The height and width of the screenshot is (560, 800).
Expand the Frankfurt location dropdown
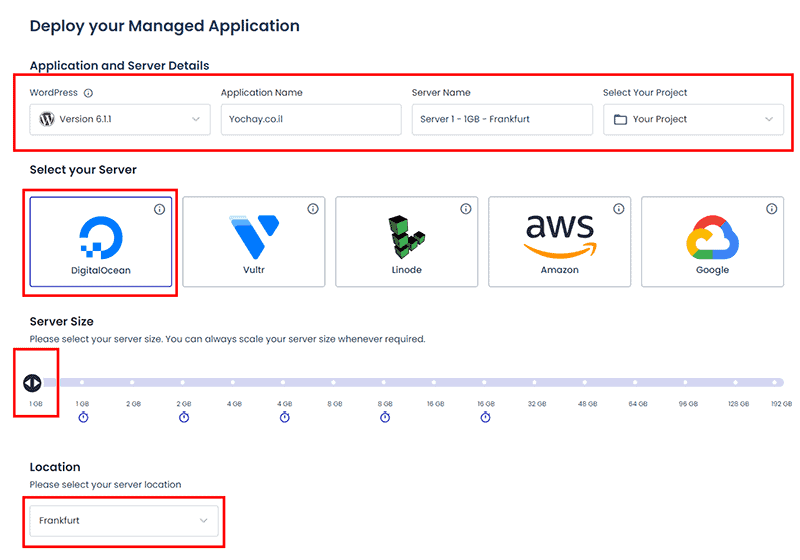[x=124, y=521]
